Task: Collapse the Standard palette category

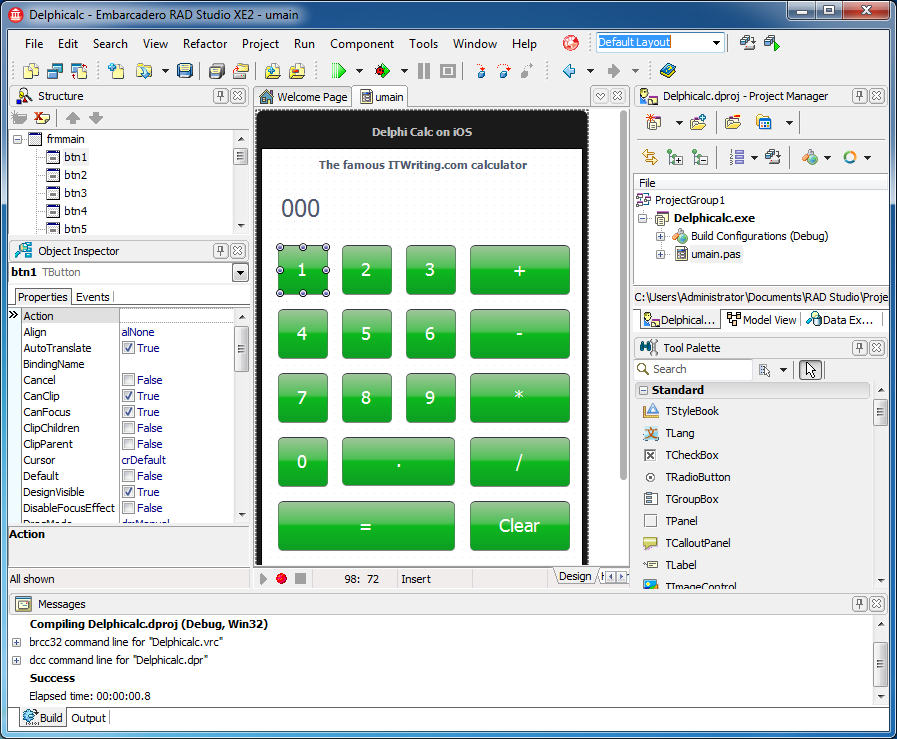Action: 644,390
